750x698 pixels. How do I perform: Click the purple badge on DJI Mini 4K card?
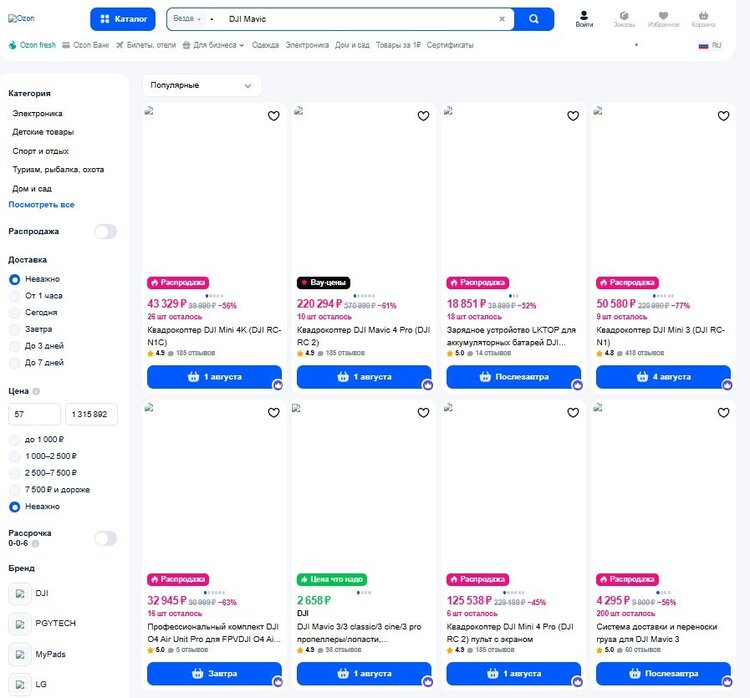coord(278,385)
